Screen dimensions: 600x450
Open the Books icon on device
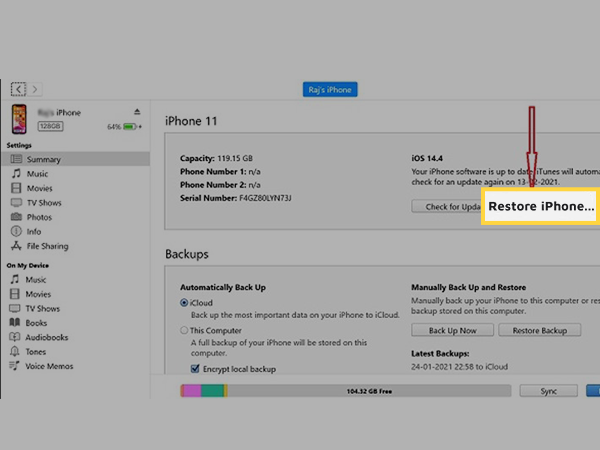pos(15,323)
